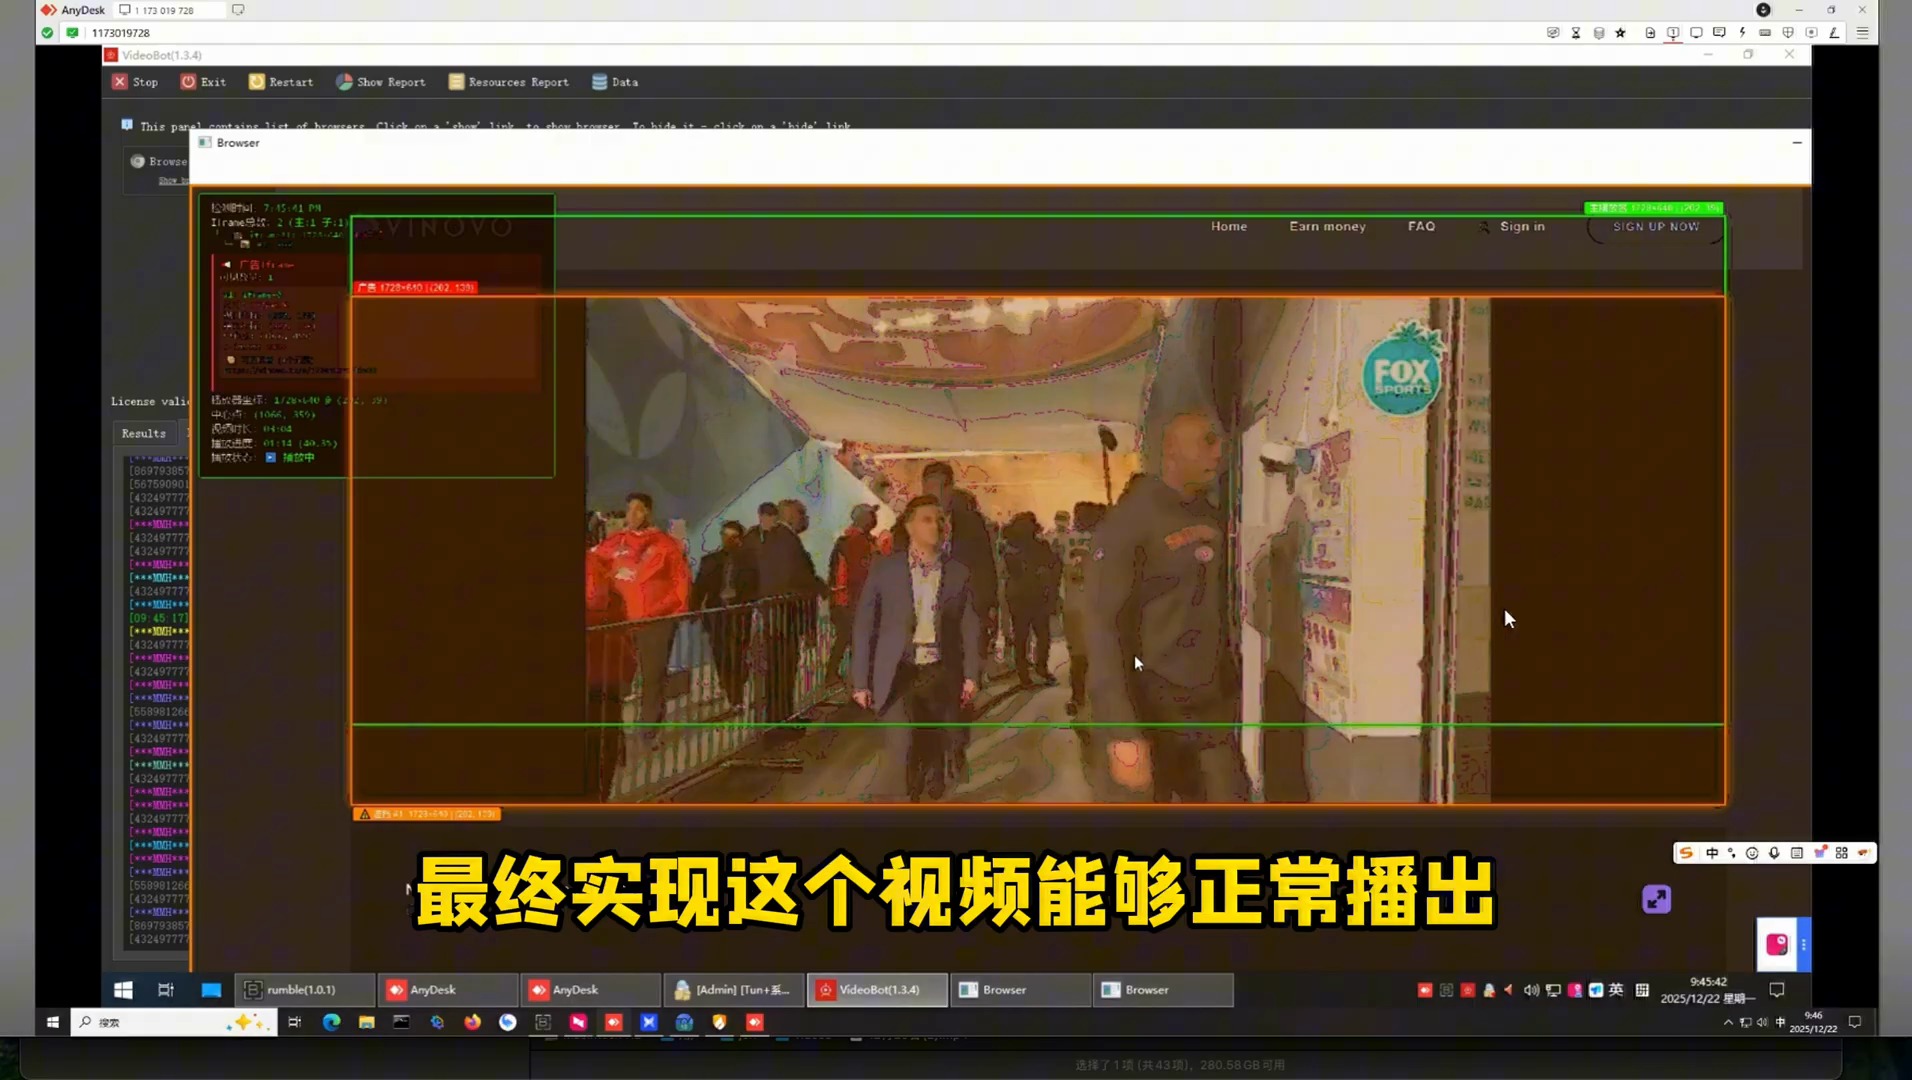Click AnyDesk session recording icon

(x=1811, y=33)
